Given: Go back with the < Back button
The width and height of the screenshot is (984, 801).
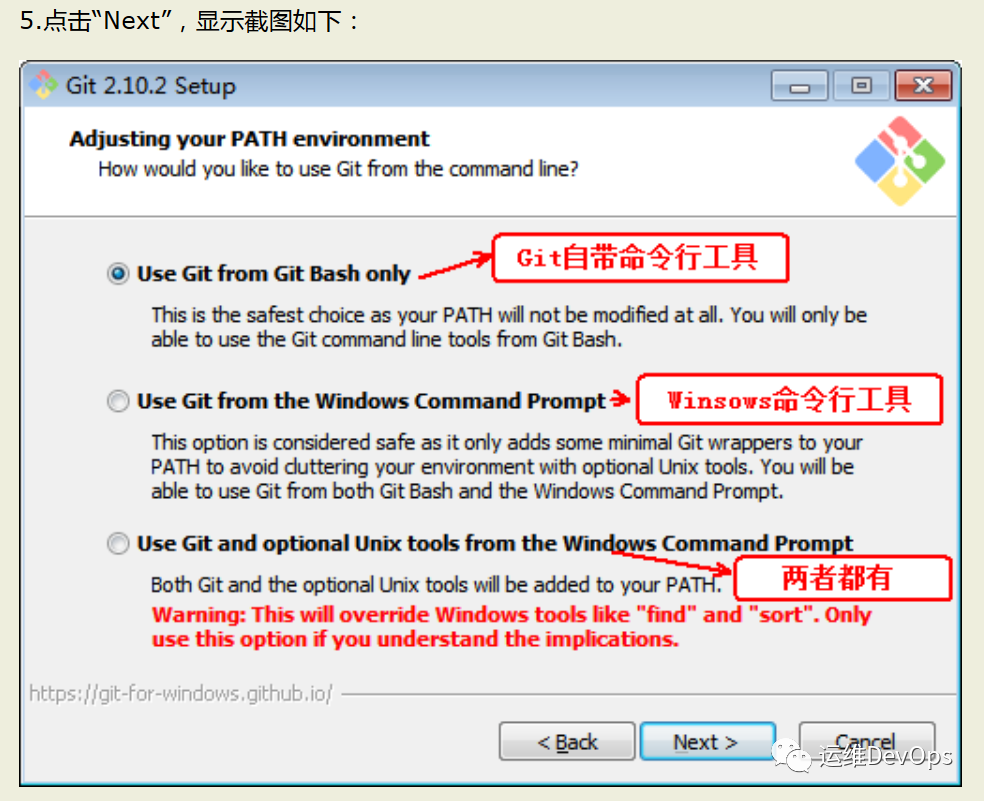Looking at the screenshot, I should coord(567,742).
